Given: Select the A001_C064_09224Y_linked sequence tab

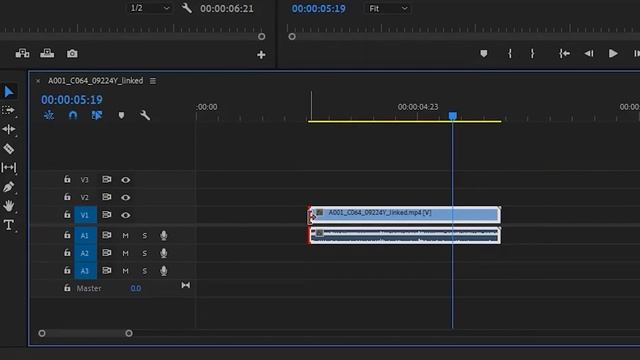Looking at the screenshot, I should 96,80.
